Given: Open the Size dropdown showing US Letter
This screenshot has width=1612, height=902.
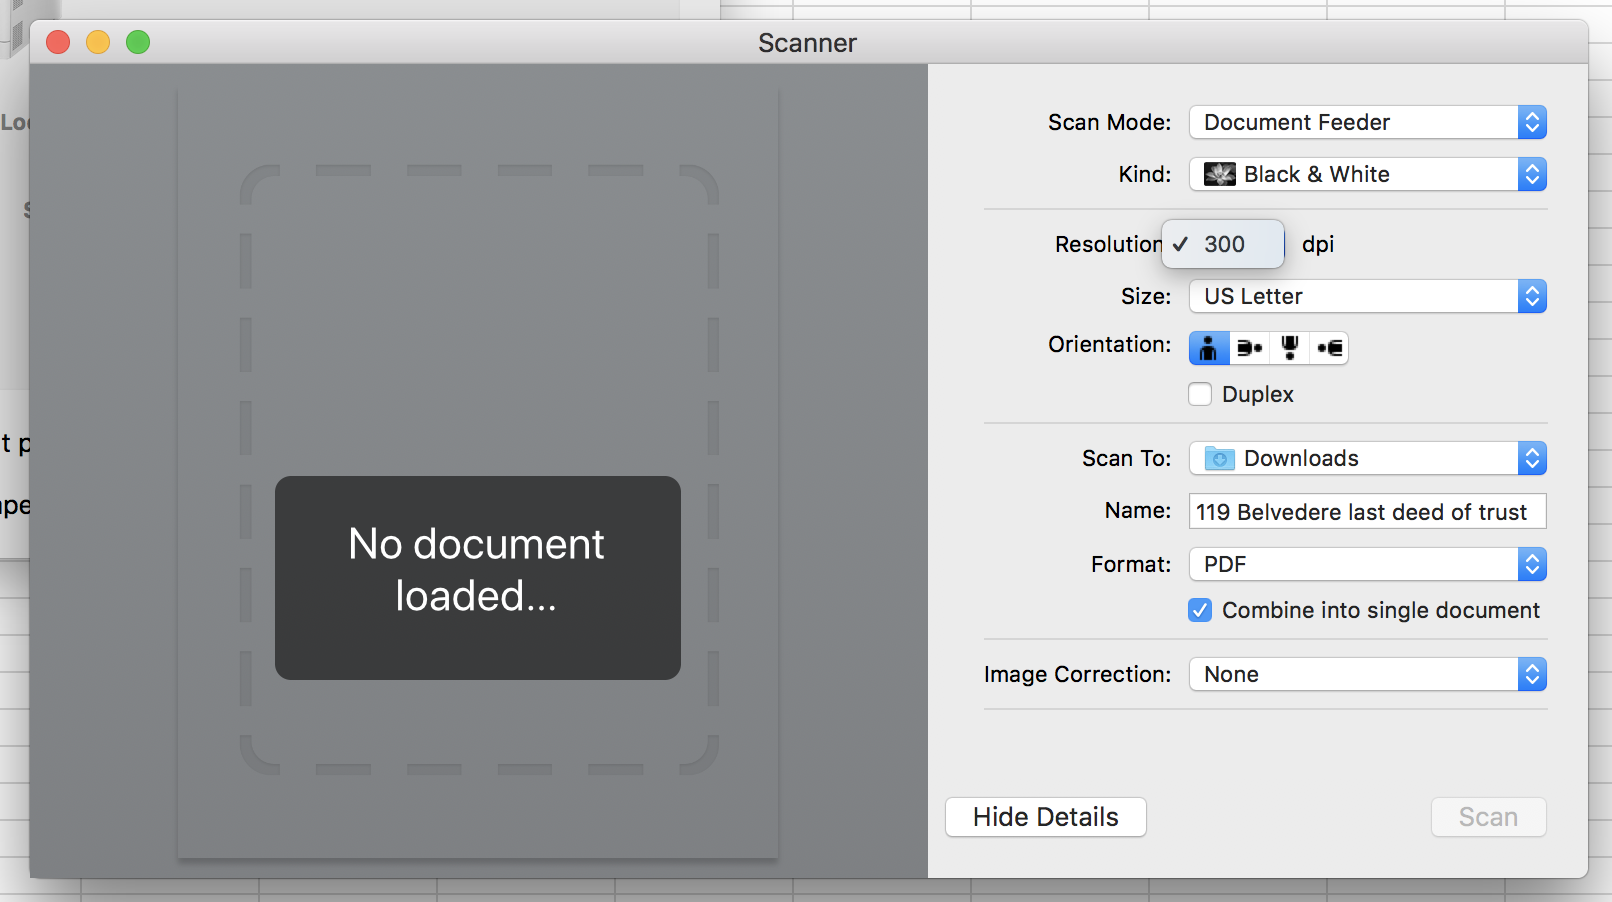Looking at the screenshot, I should pos(1367,296).
